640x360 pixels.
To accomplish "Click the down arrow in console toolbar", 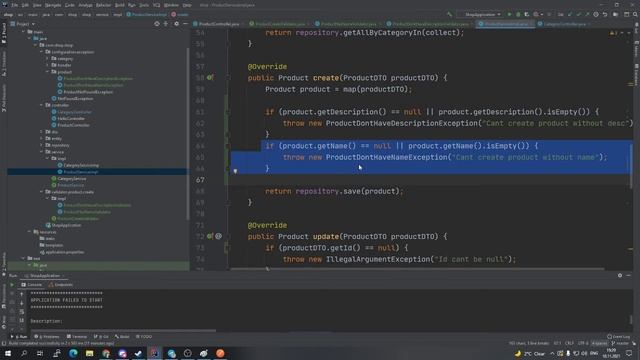I will pos(22,303).
